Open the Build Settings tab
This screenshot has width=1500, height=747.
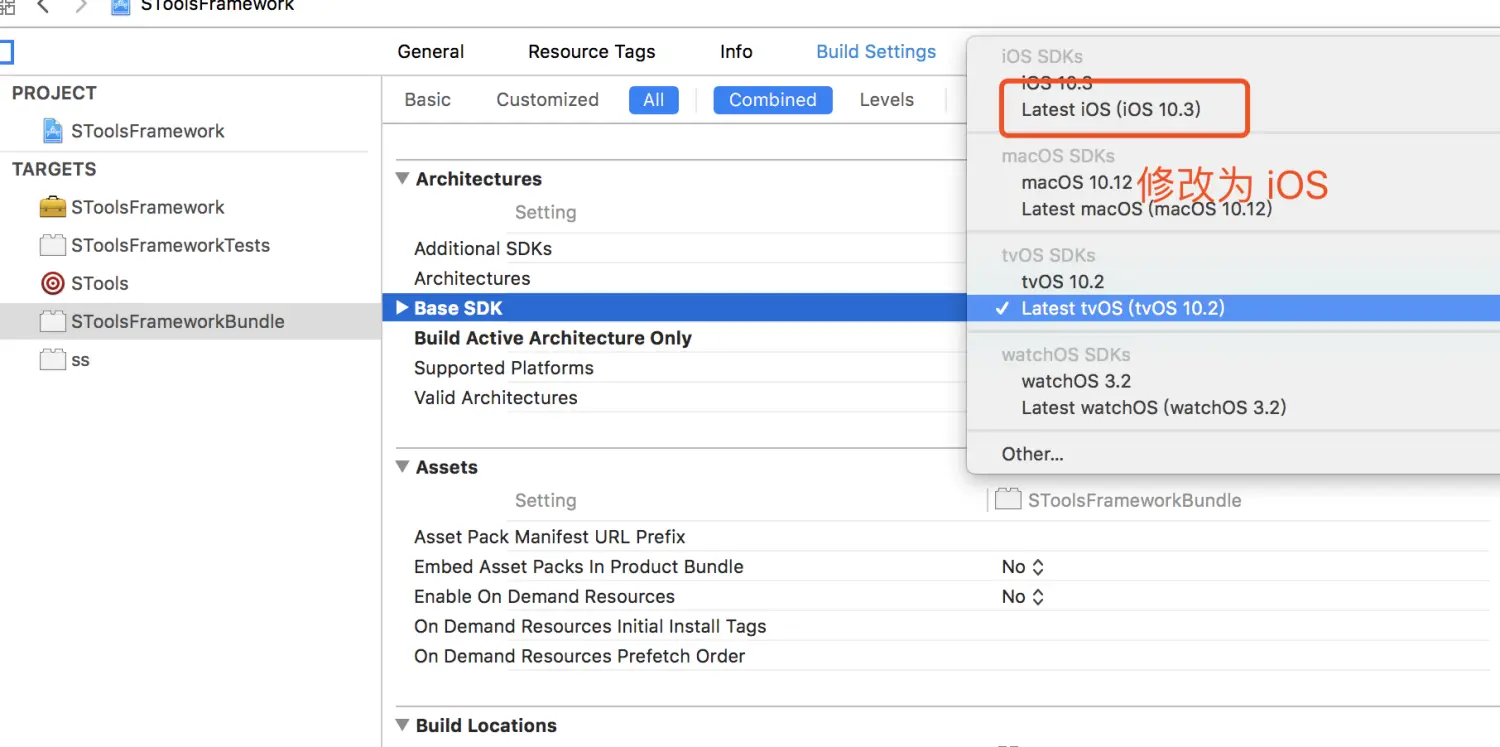coord(876,52)
